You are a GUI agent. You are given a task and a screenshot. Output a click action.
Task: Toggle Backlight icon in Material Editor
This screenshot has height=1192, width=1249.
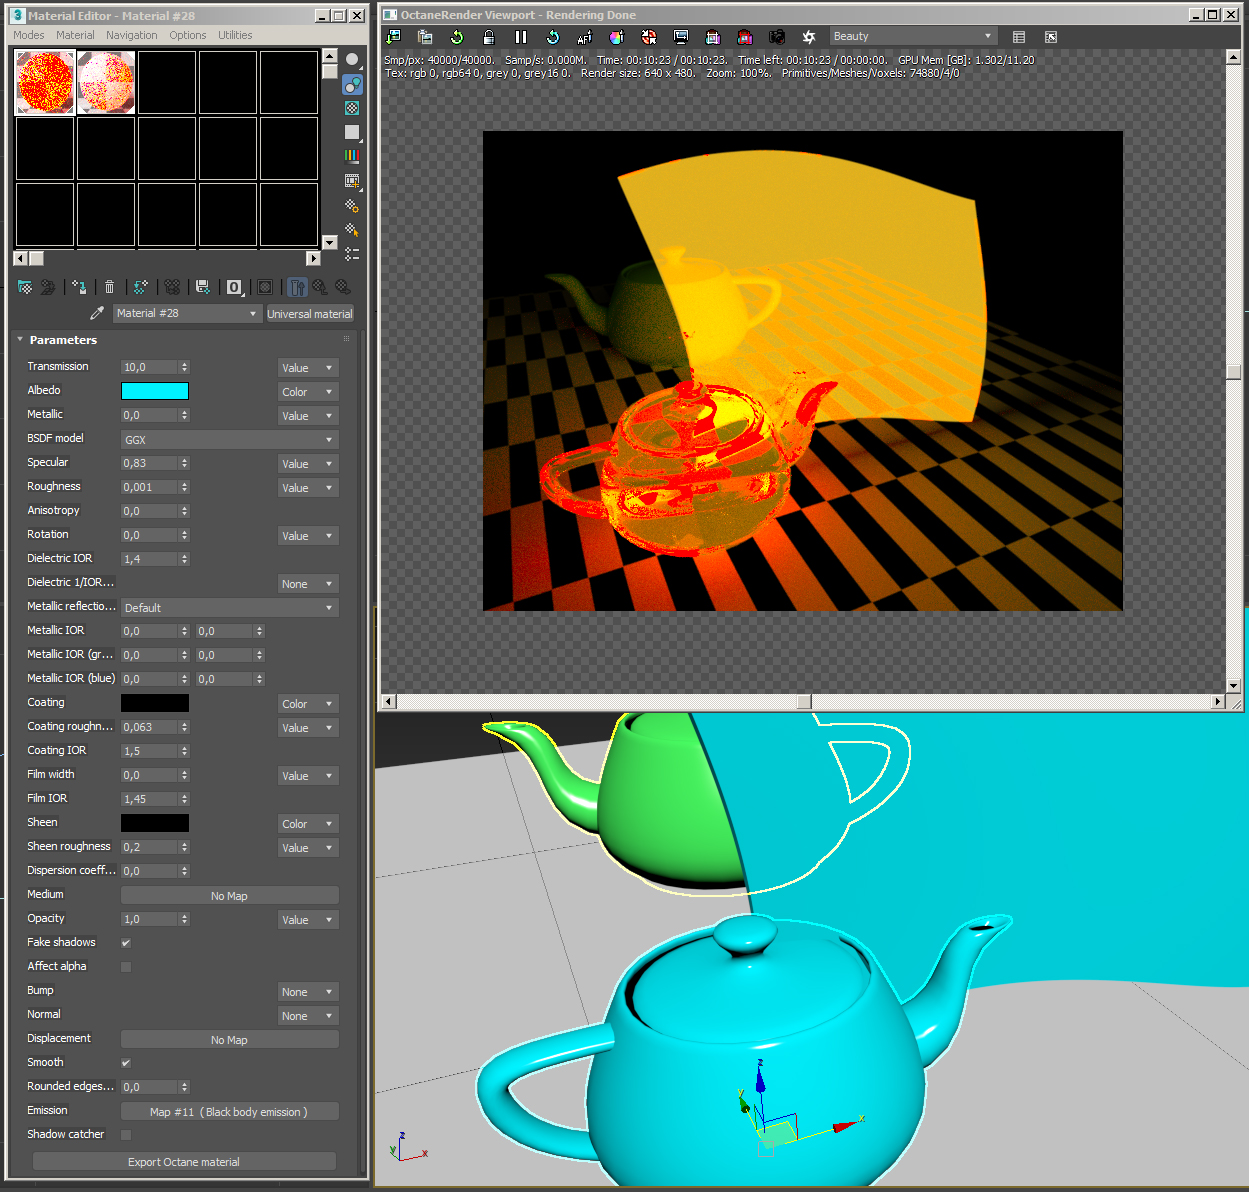coord(352,85)
